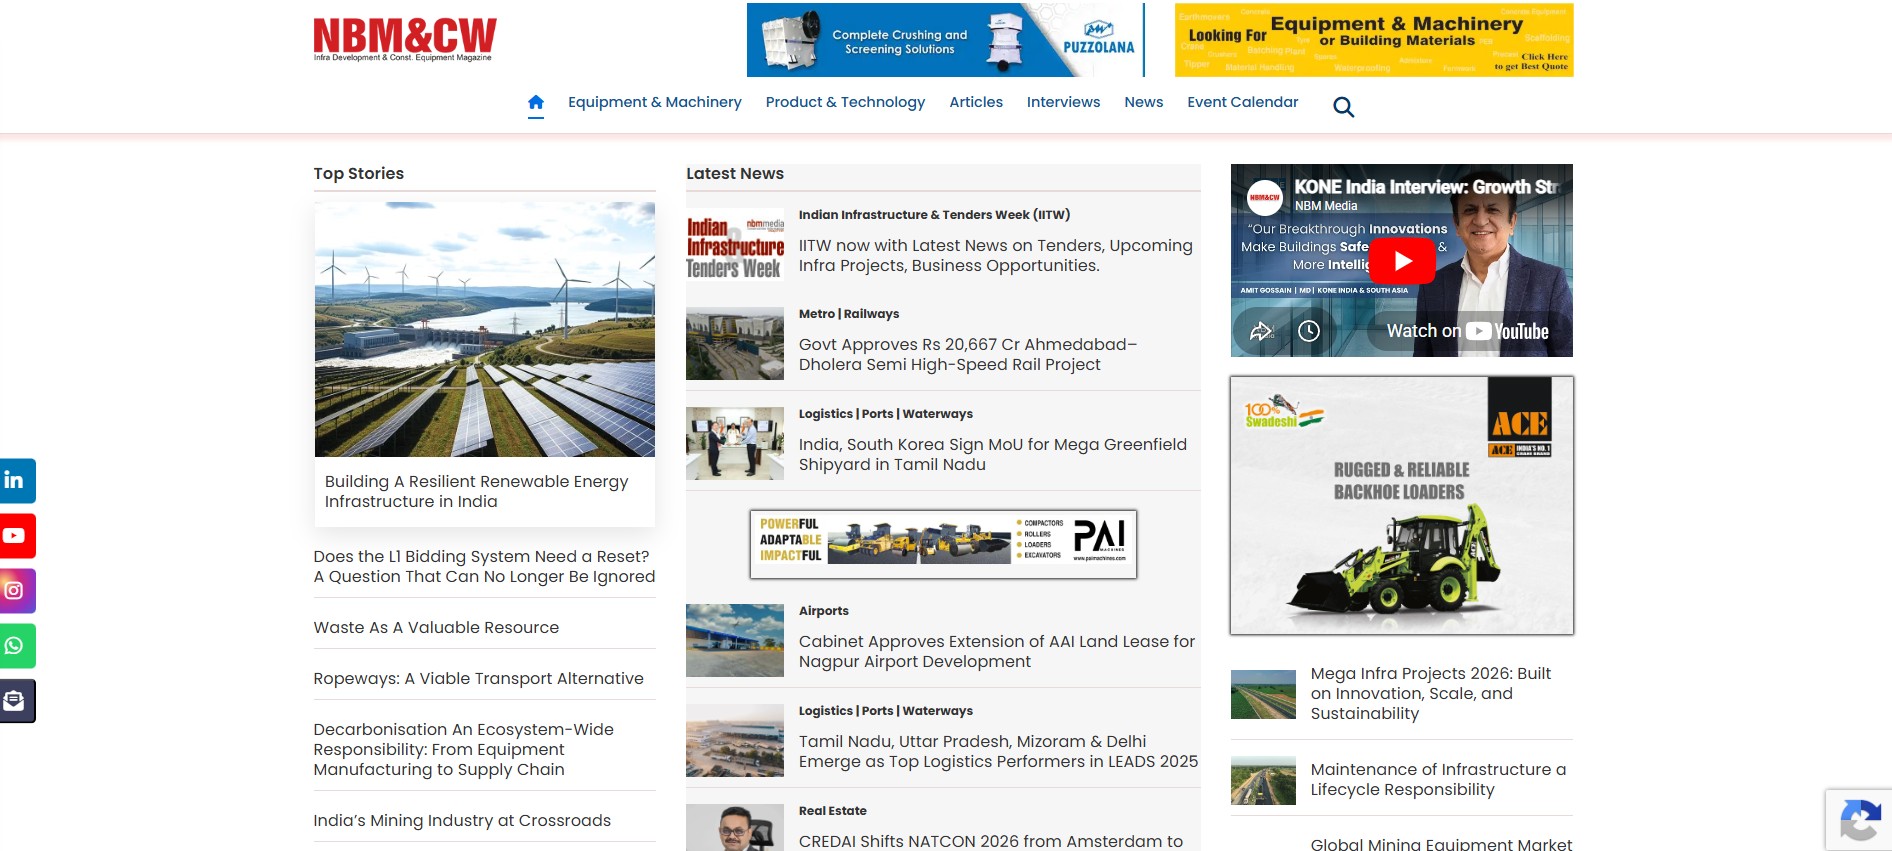Click the KONE India Interview video title
1892x851 pixels.
[1427, 187]
